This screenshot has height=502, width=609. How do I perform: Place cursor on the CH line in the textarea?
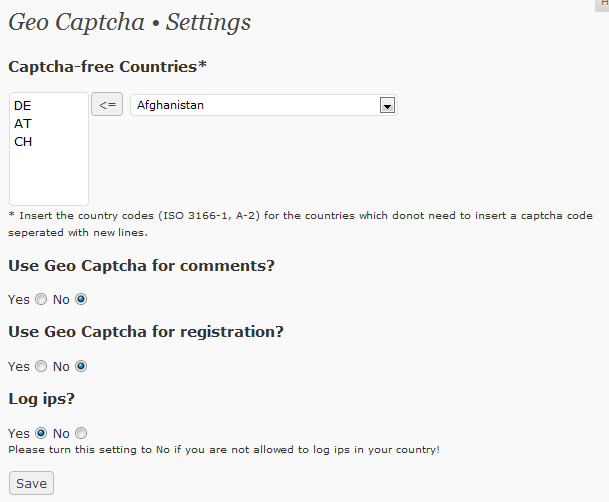23,142
